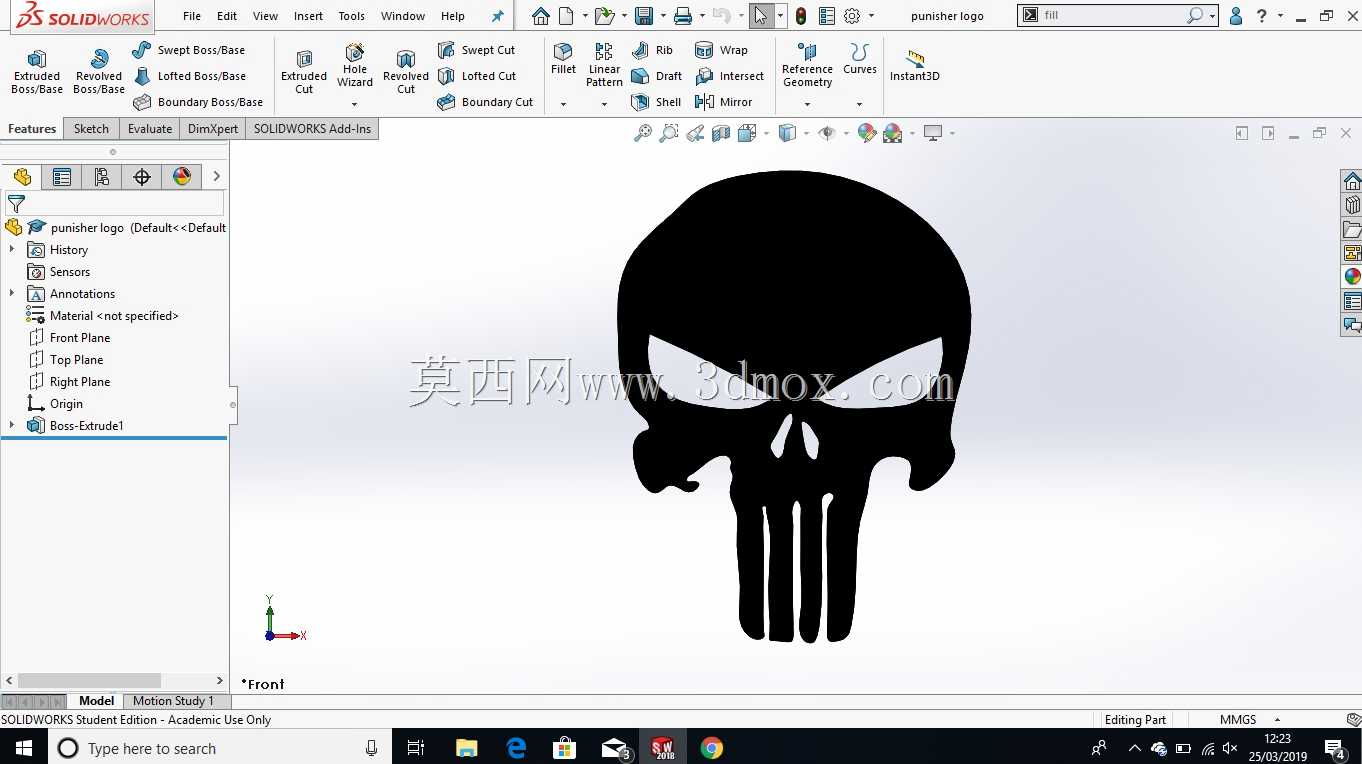This screenshot has height=764, width=1362.
Task: Open the Options gear icon
Action: click(852, 16)
